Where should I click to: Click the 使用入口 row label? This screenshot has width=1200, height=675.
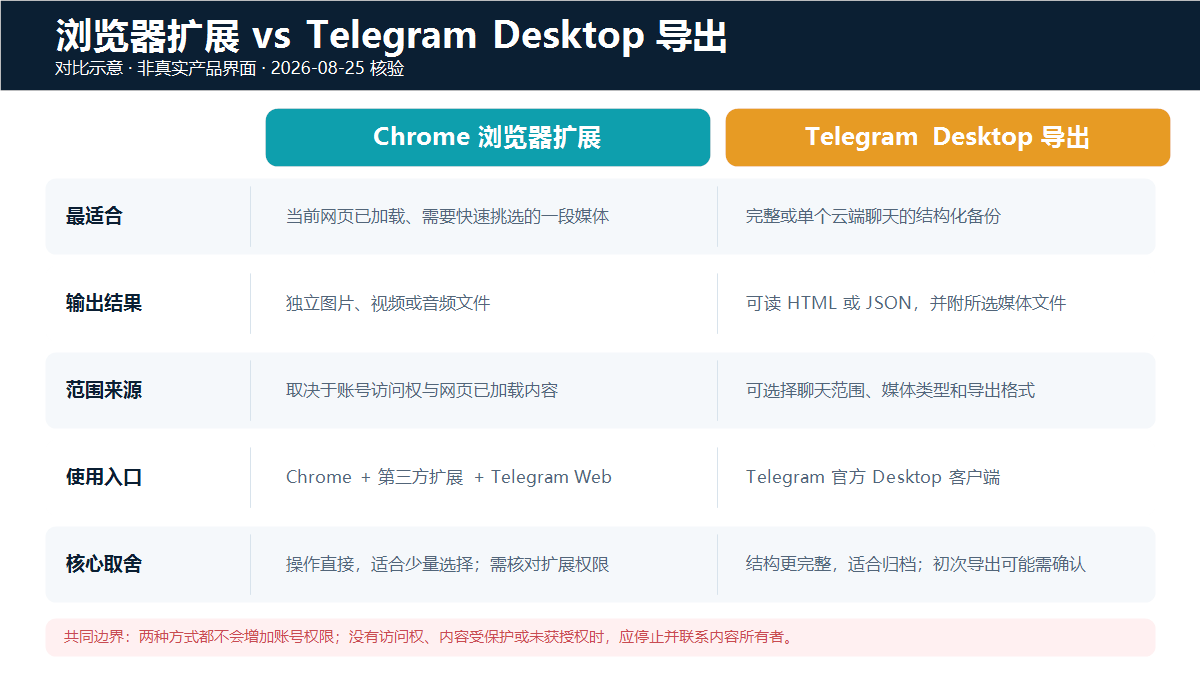point(104,477)
